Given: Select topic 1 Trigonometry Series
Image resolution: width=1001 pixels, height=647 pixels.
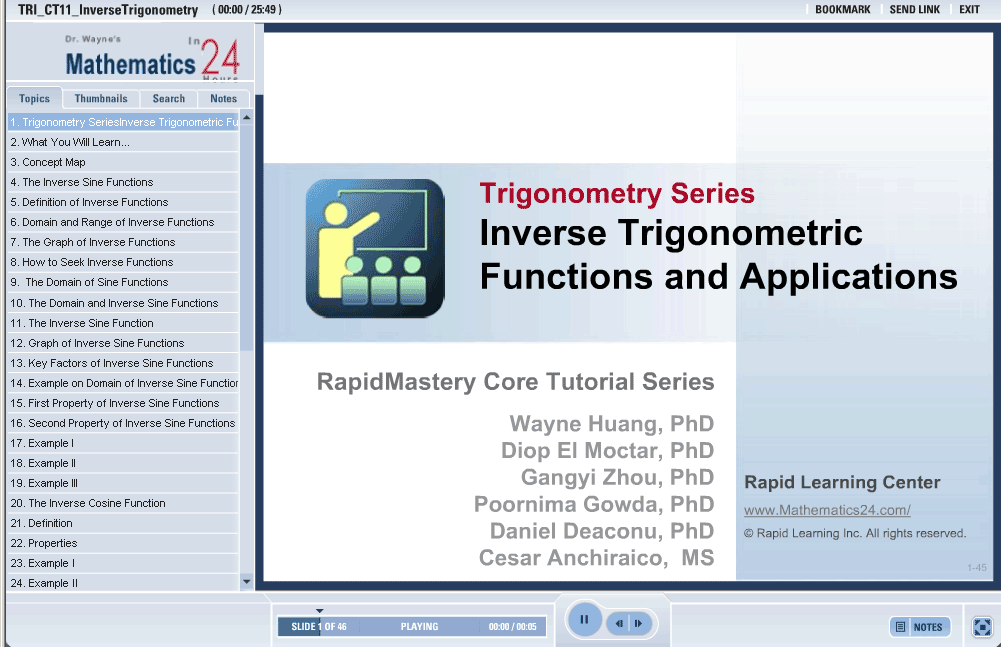Looking at the screenshot, I should [123, 122].
